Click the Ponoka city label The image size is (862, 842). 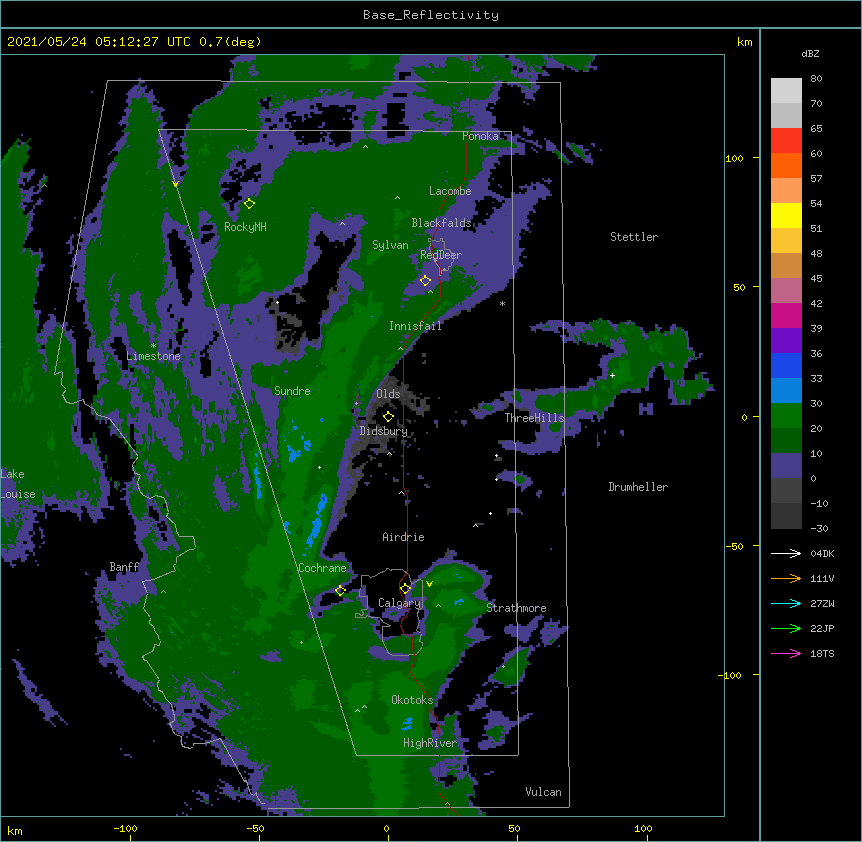pyautogui.click(x=480, y=136)
